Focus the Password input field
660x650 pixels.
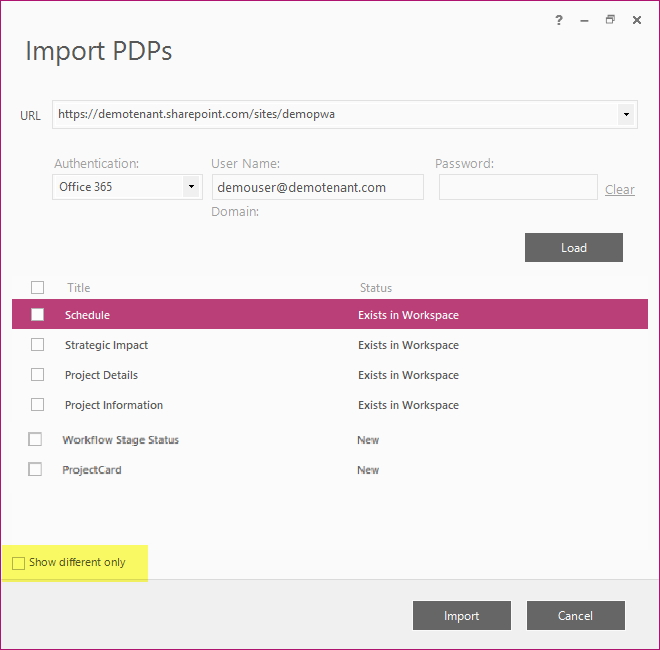(x=518, y=187)
